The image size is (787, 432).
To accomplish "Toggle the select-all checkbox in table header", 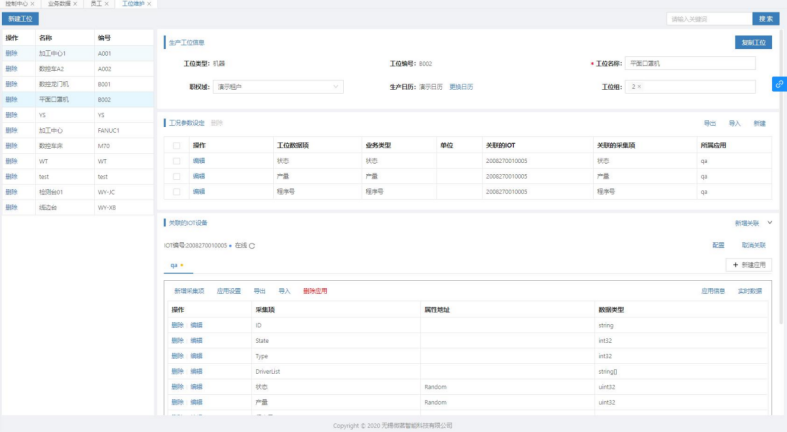I will pyautogui.click(x=177, y=145).
